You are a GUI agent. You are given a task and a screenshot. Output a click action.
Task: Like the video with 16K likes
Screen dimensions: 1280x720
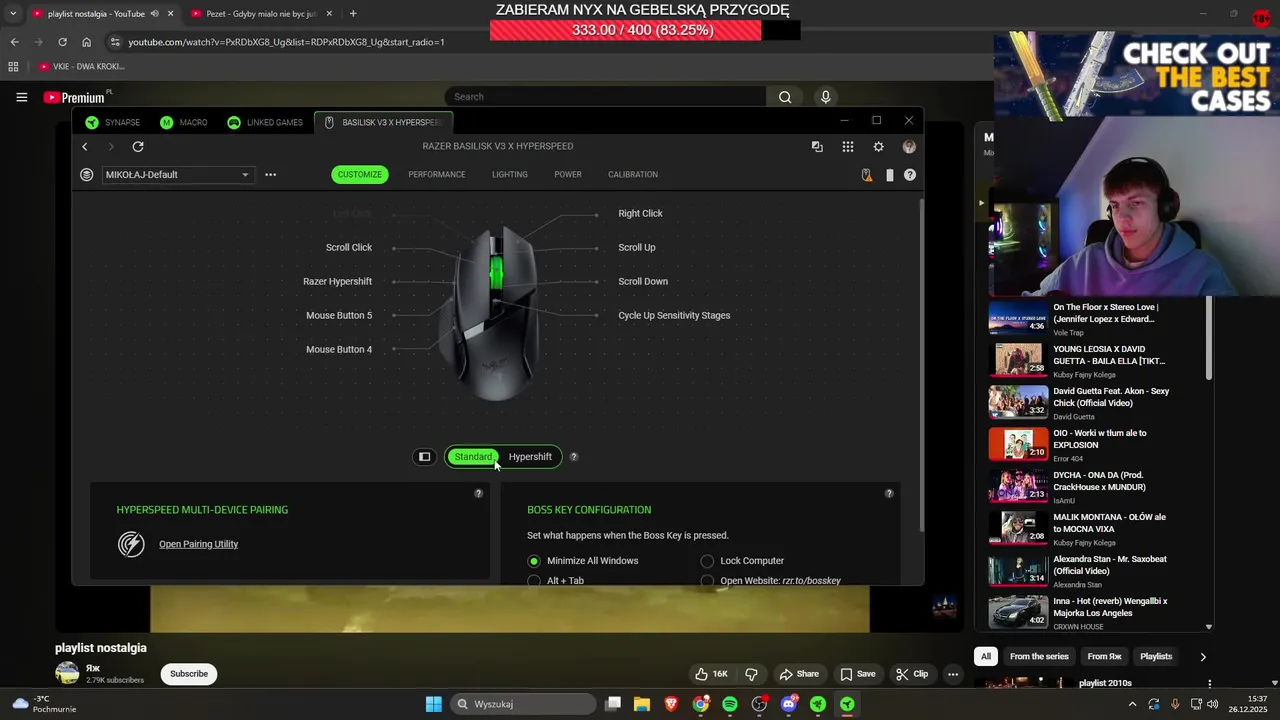coord(712,674)
